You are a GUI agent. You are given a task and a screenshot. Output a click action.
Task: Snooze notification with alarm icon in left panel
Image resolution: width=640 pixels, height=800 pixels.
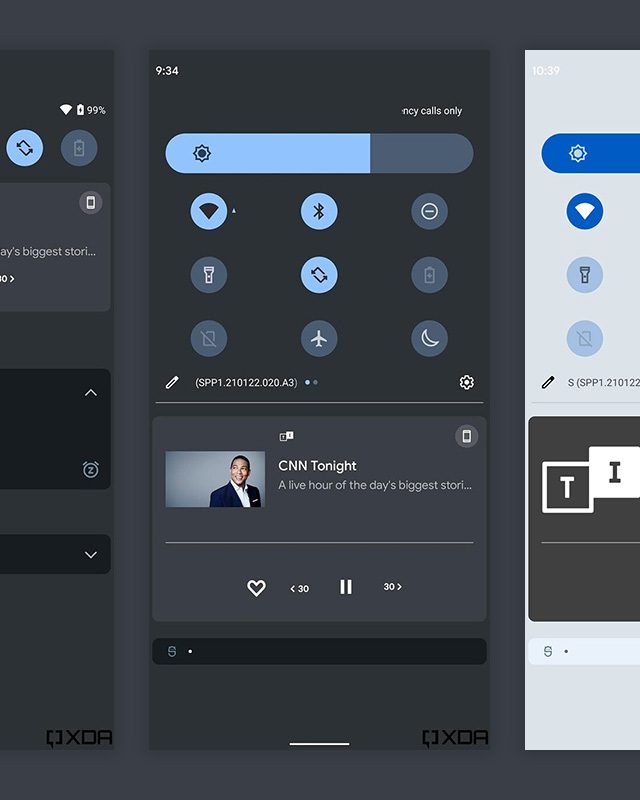[x=91, y=469]
